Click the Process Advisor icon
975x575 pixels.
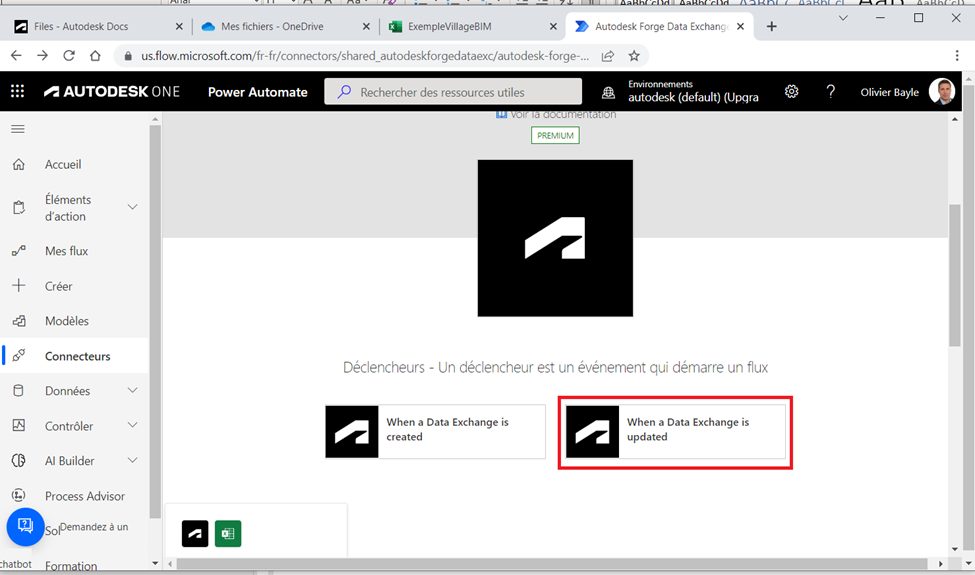19,495
